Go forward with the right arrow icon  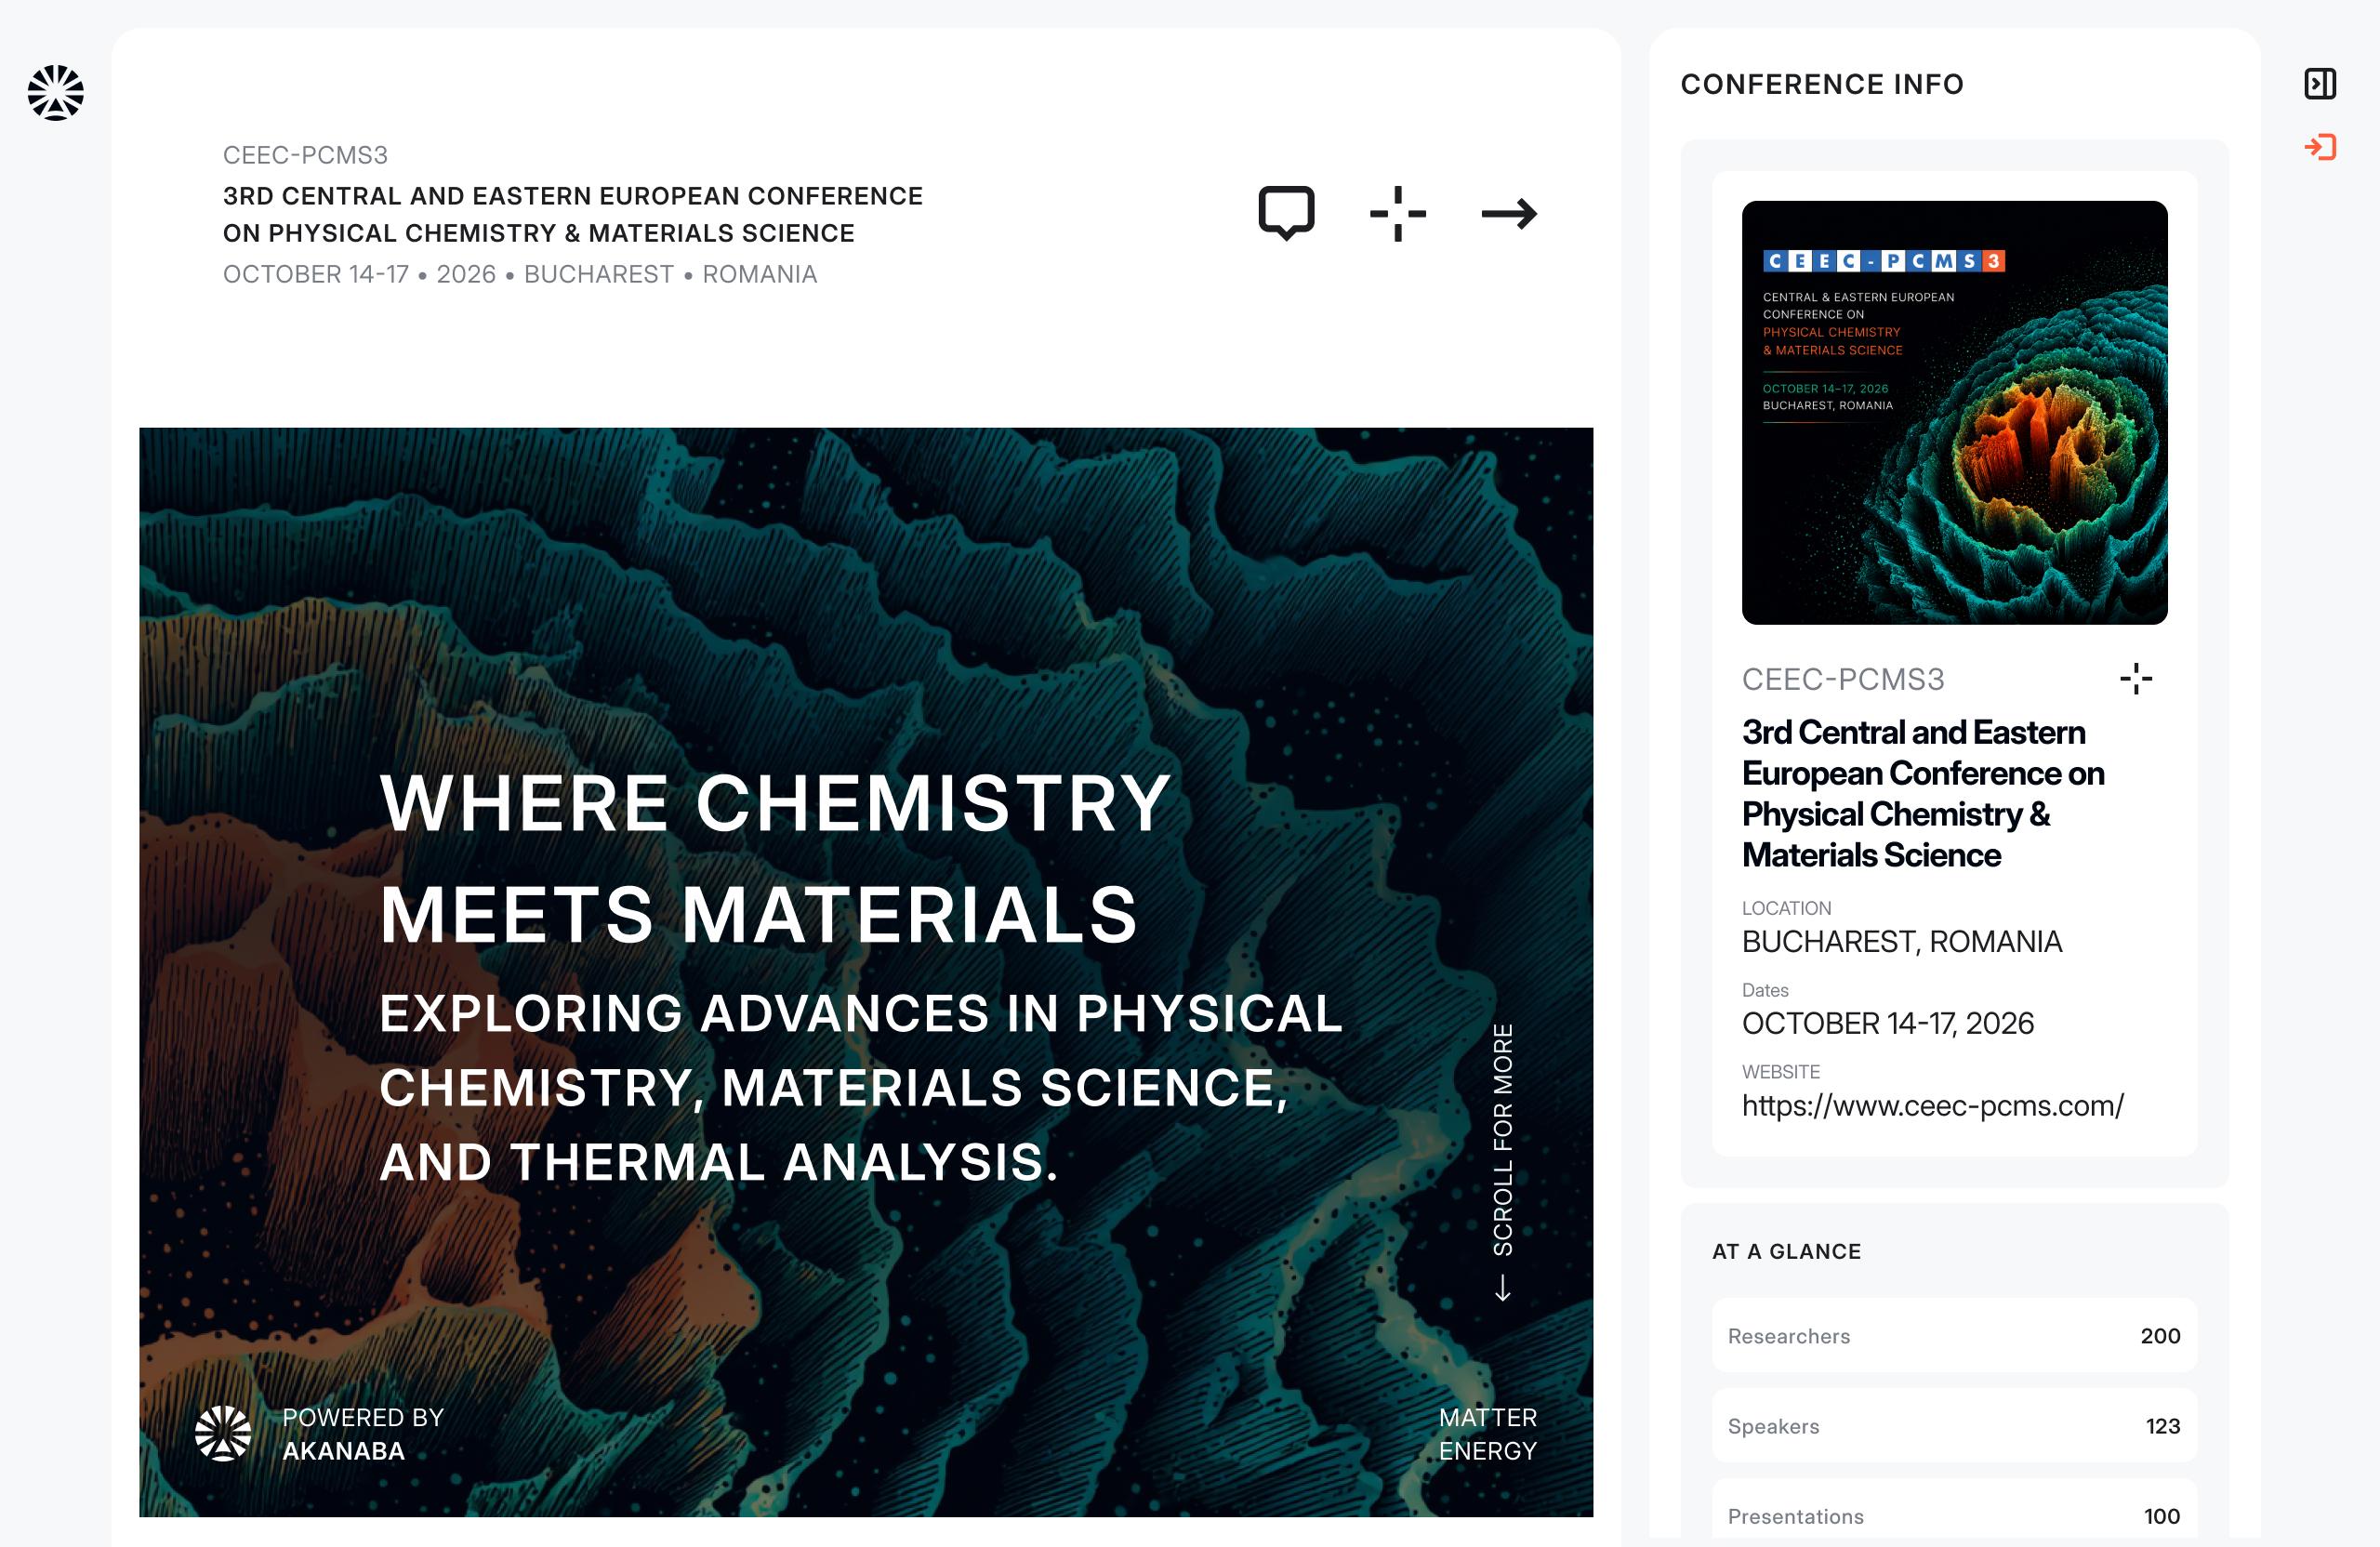[x=1509, y=213]
